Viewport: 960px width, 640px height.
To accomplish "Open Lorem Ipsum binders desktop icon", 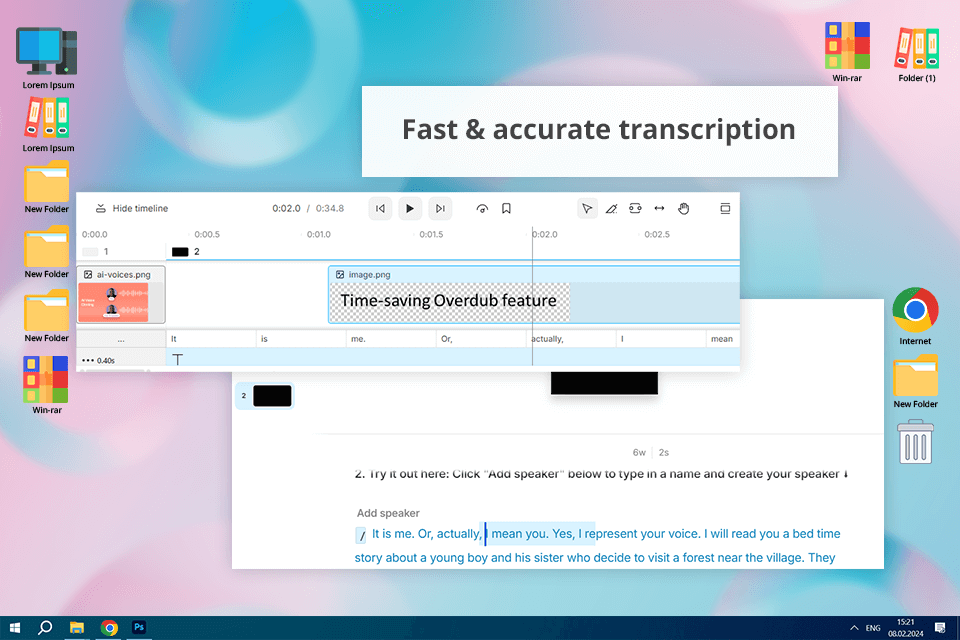I will point(48,124).
